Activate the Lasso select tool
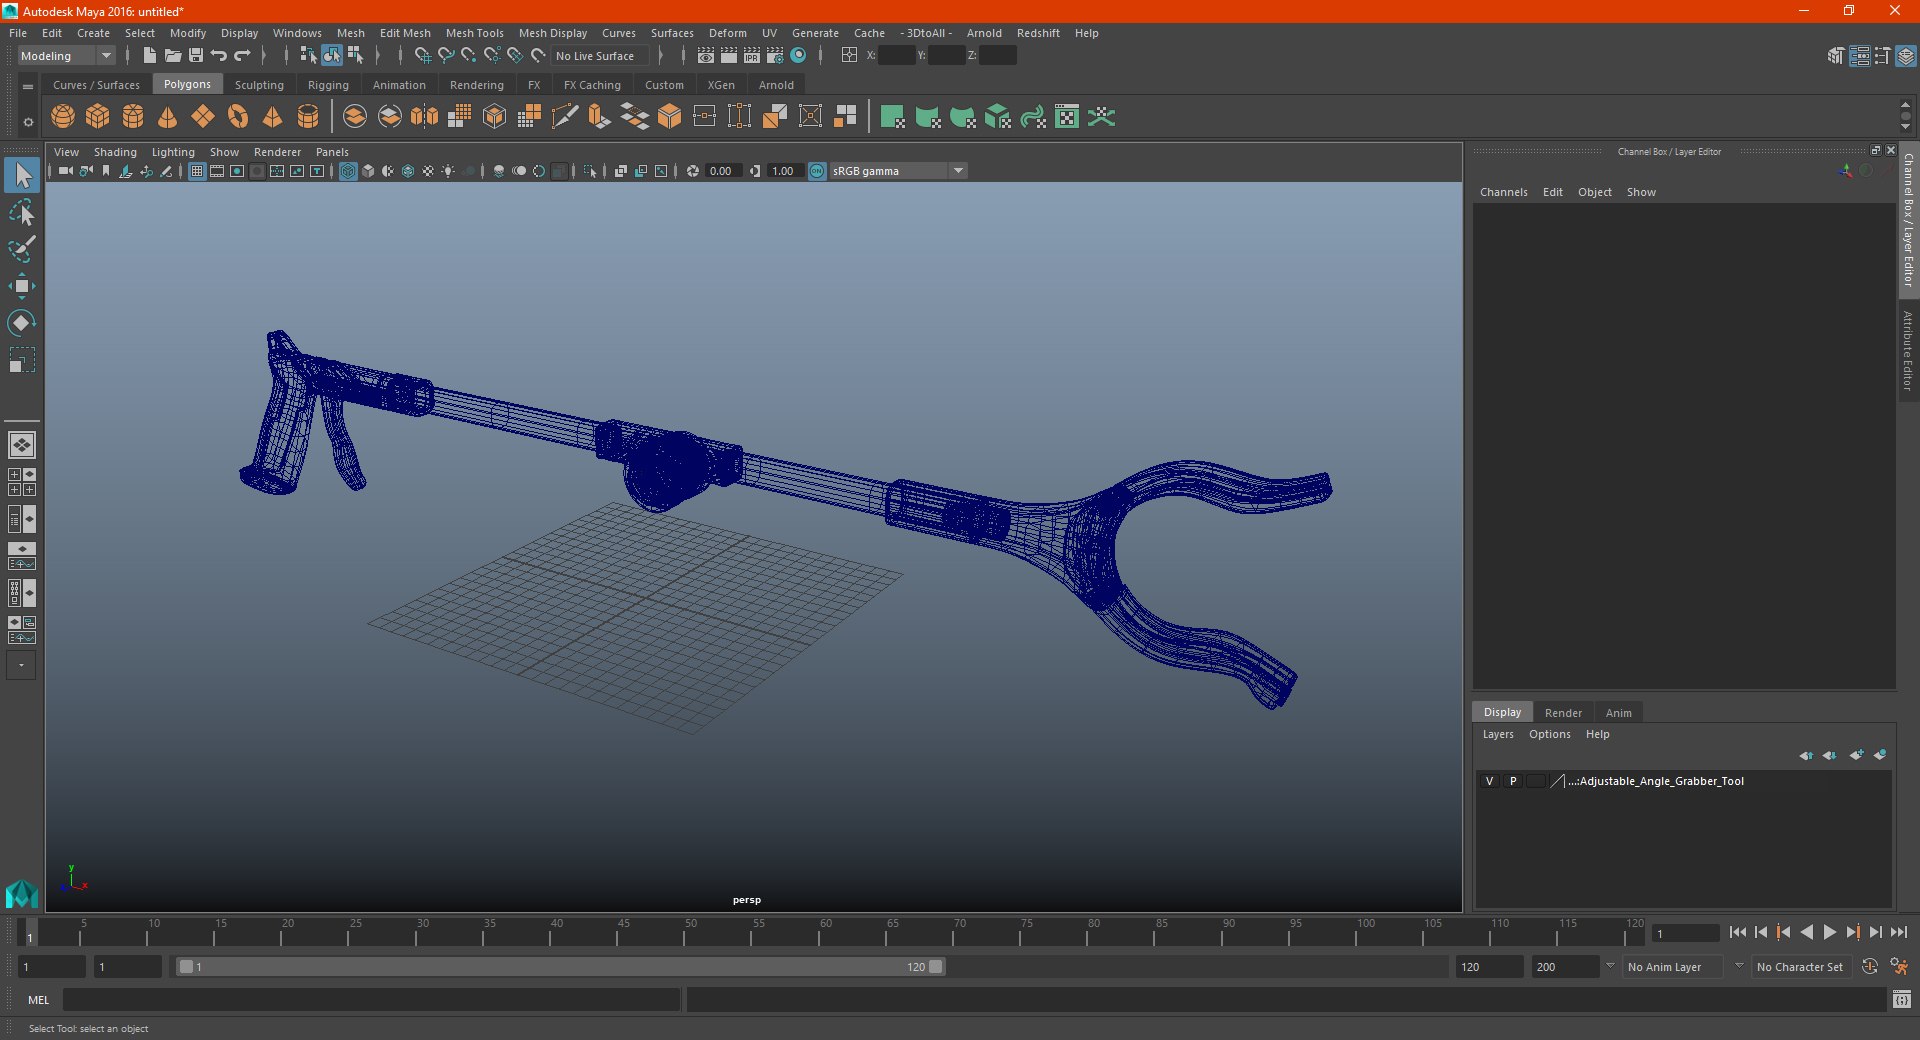This screenshot has height=1040, width=1920. point(22,212)
